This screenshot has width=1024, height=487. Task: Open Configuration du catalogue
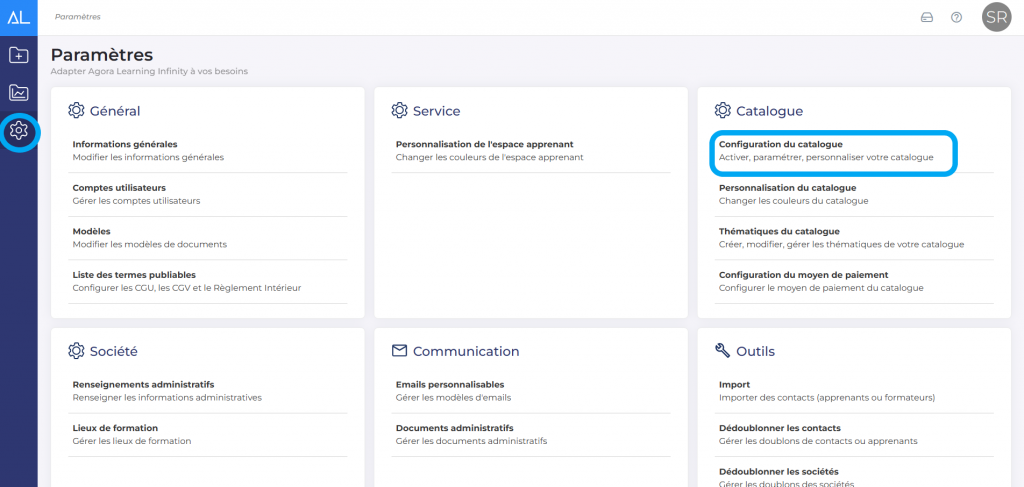coord(780,144)
